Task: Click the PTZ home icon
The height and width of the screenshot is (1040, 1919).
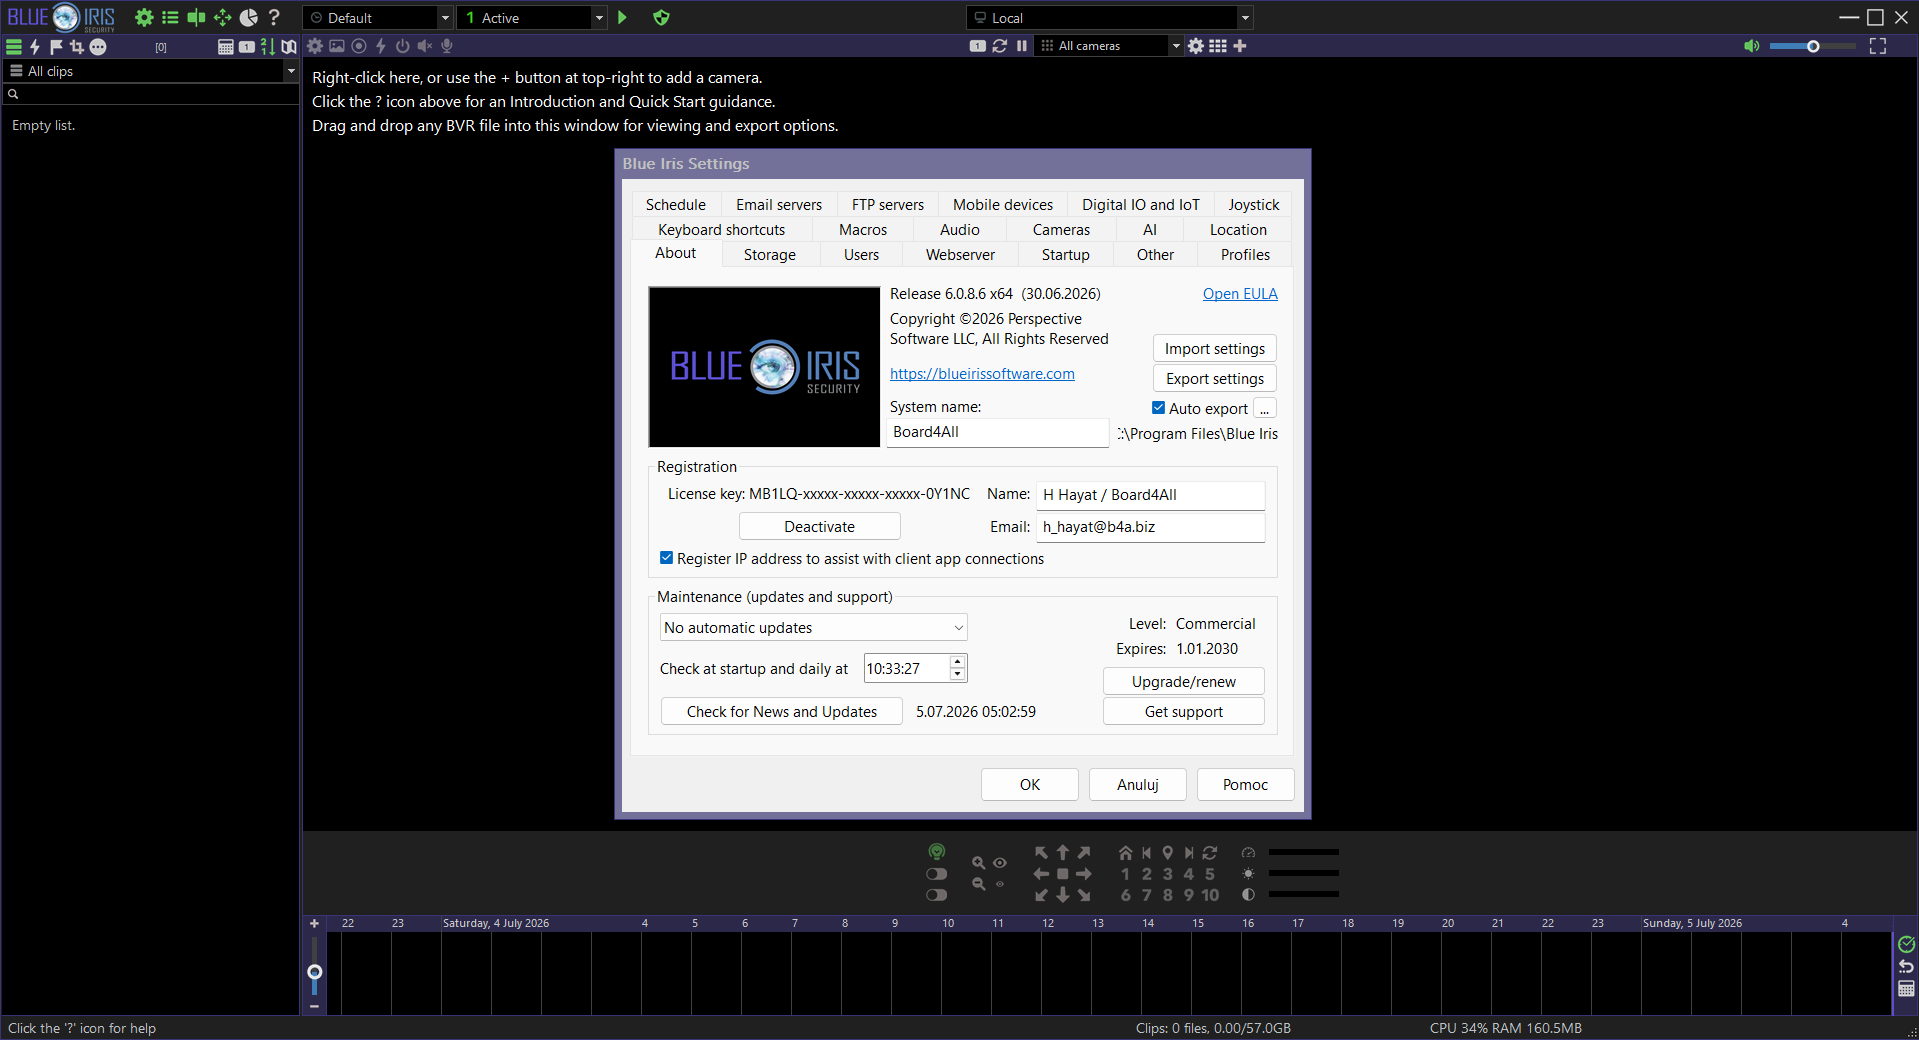Action: 1126,853
